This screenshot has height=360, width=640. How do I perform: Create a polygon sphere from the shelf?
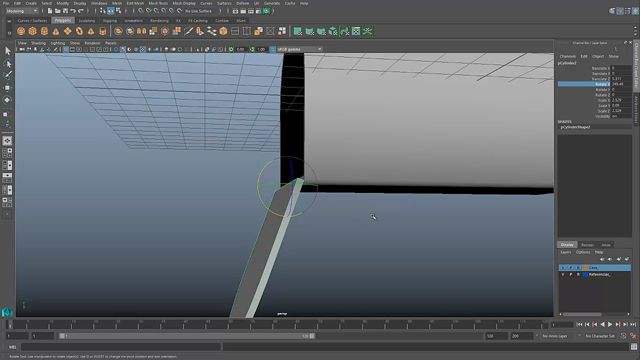click(x=21, y=31)
